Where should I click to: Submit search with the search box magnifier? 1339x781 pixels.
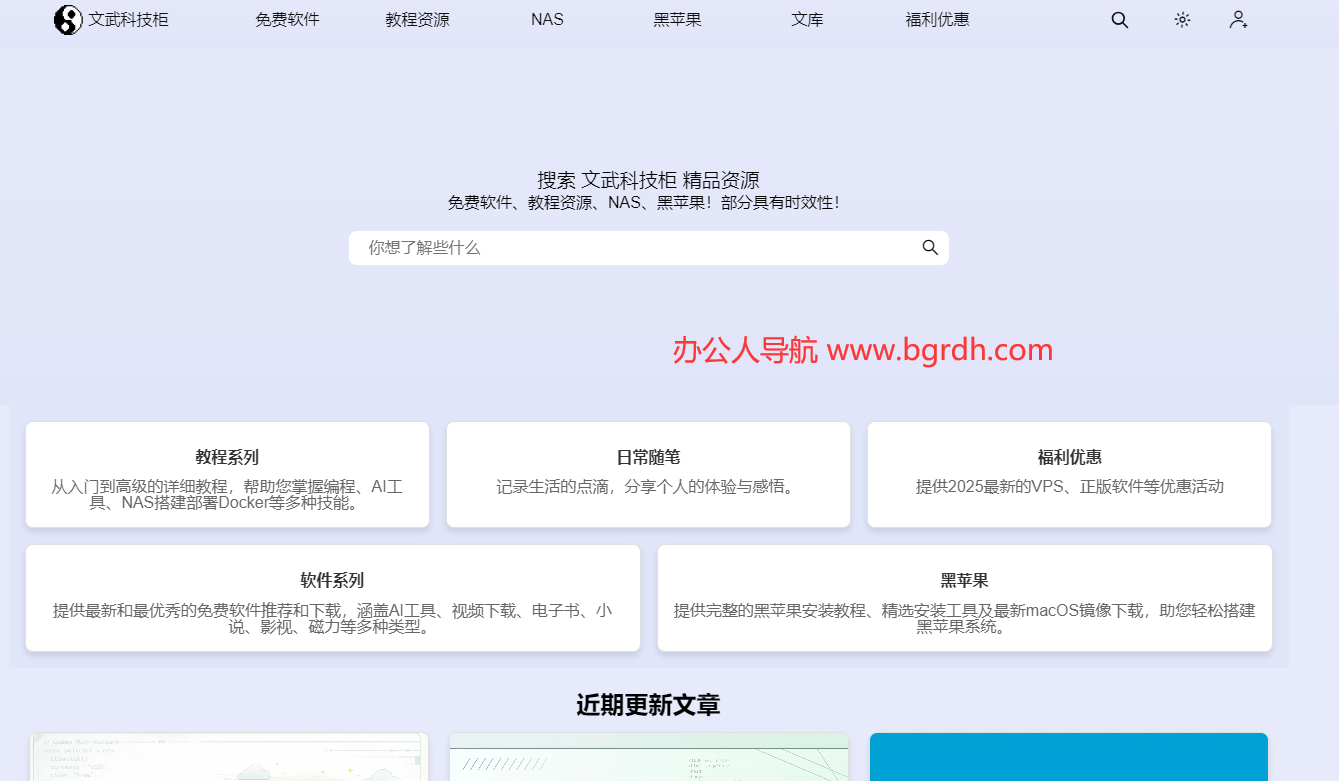pyautogui.click(x=930, y=247)
